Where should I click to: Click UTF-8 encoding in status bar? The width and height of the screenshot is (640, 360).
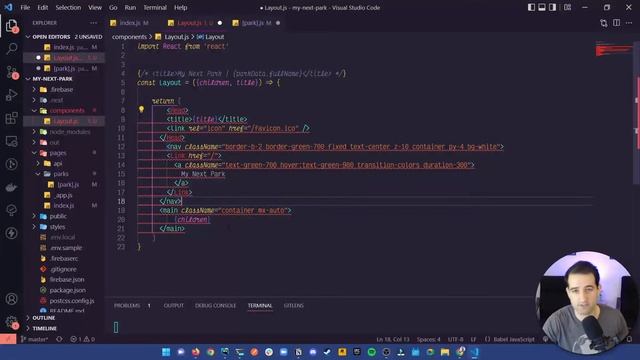tap(456, 339)
